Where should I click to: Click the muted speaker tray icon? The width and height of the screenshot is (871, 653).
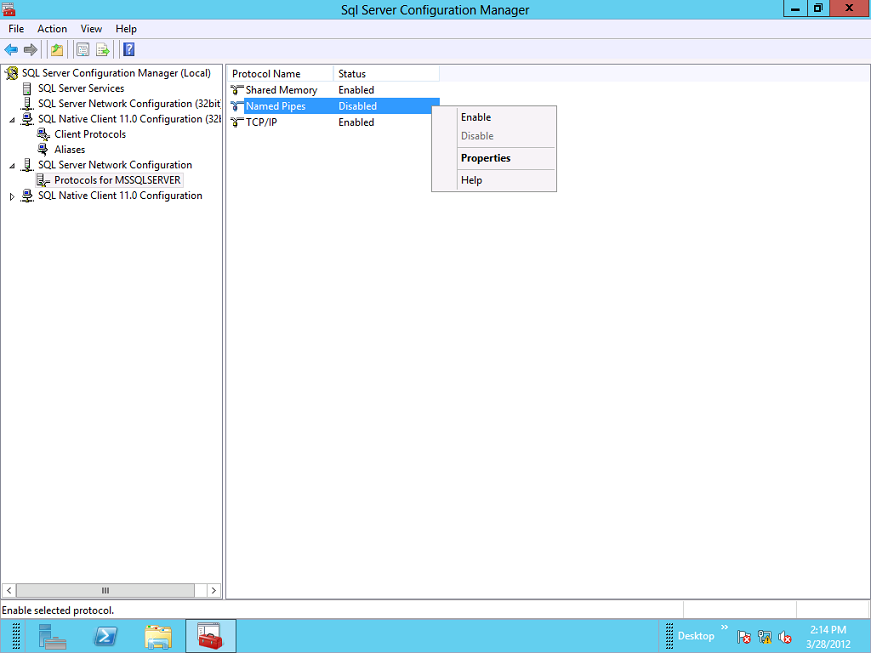coord(785,637)
